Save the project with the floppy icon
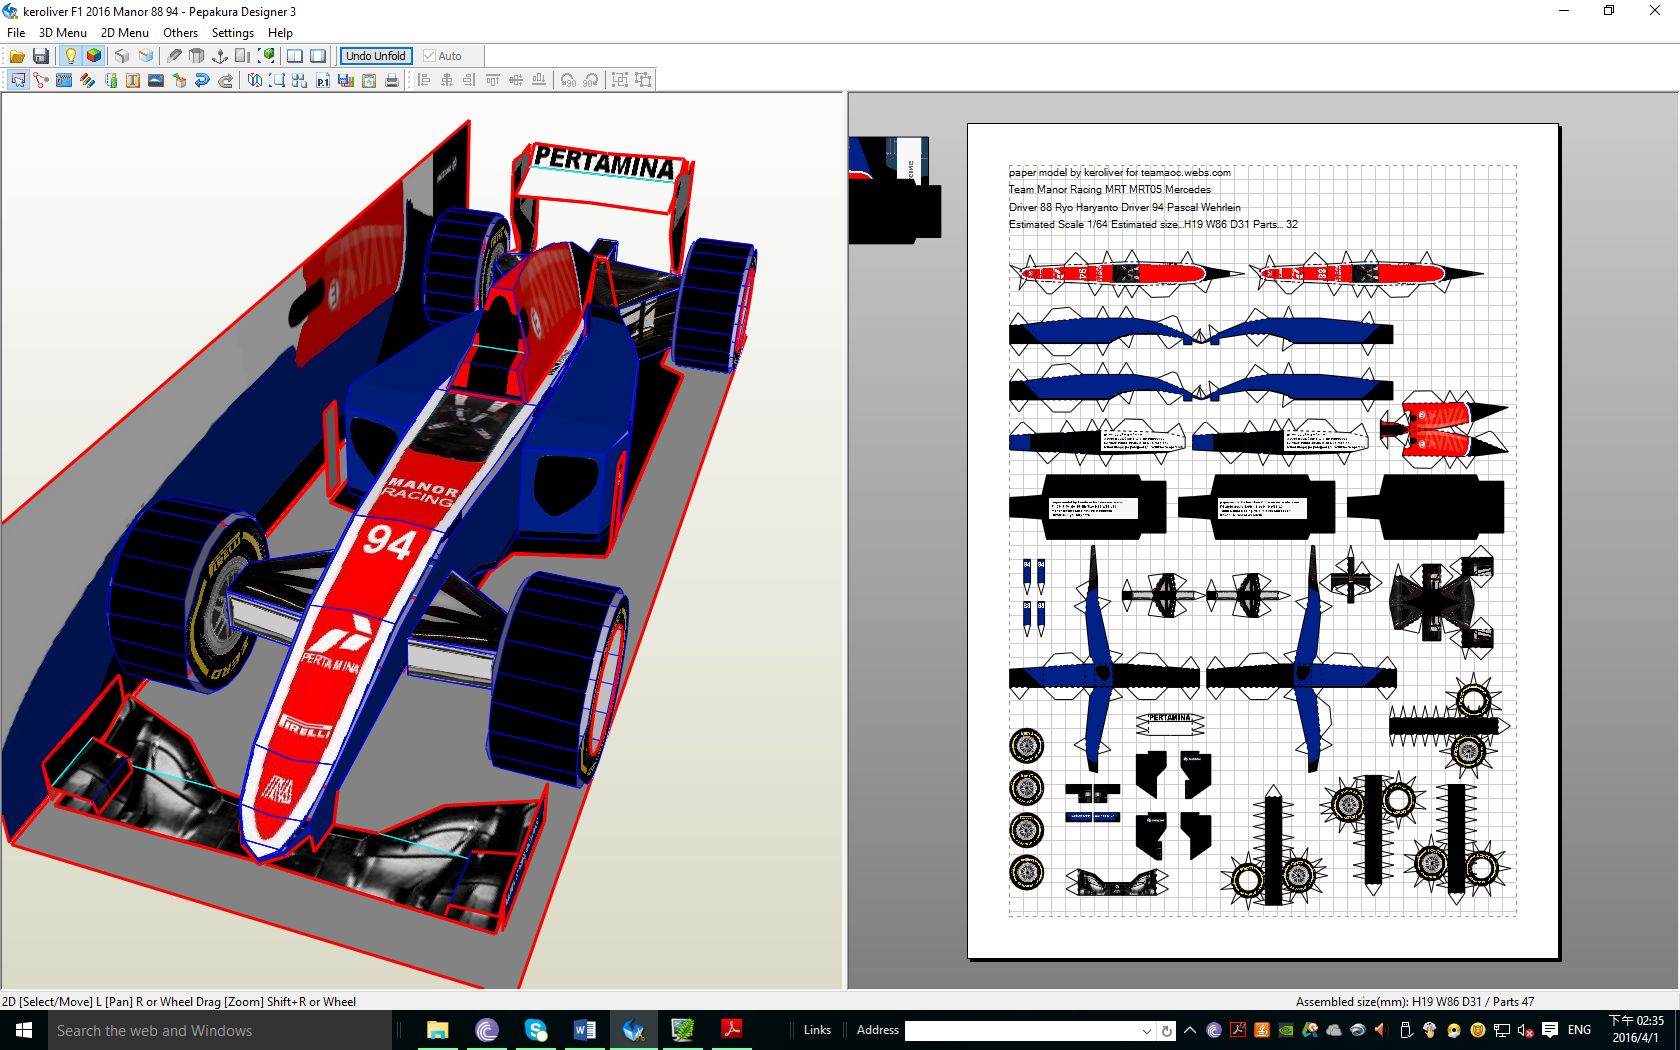The height and width of the screenshot is (1050, 1680). point(41,56)
